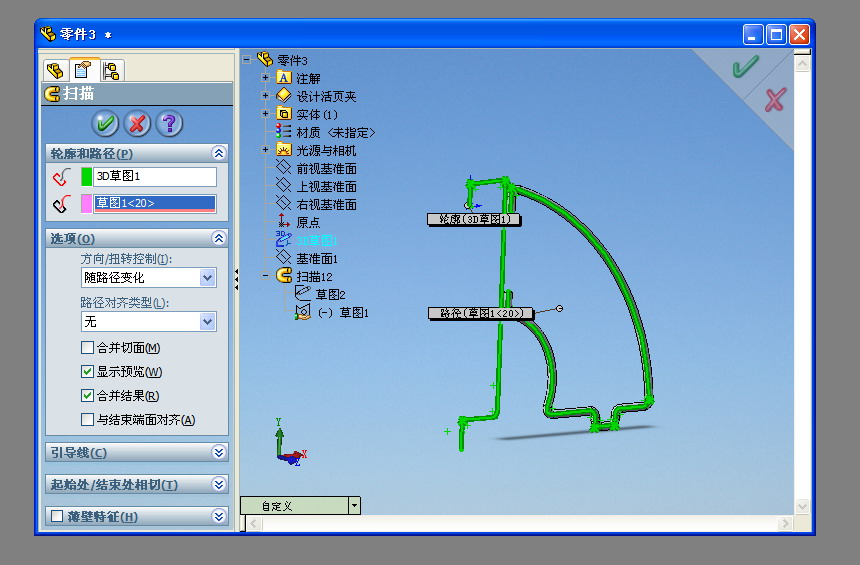
Task: Open the 路径对齐类型 dropdown
Action: tap(207, 321)
